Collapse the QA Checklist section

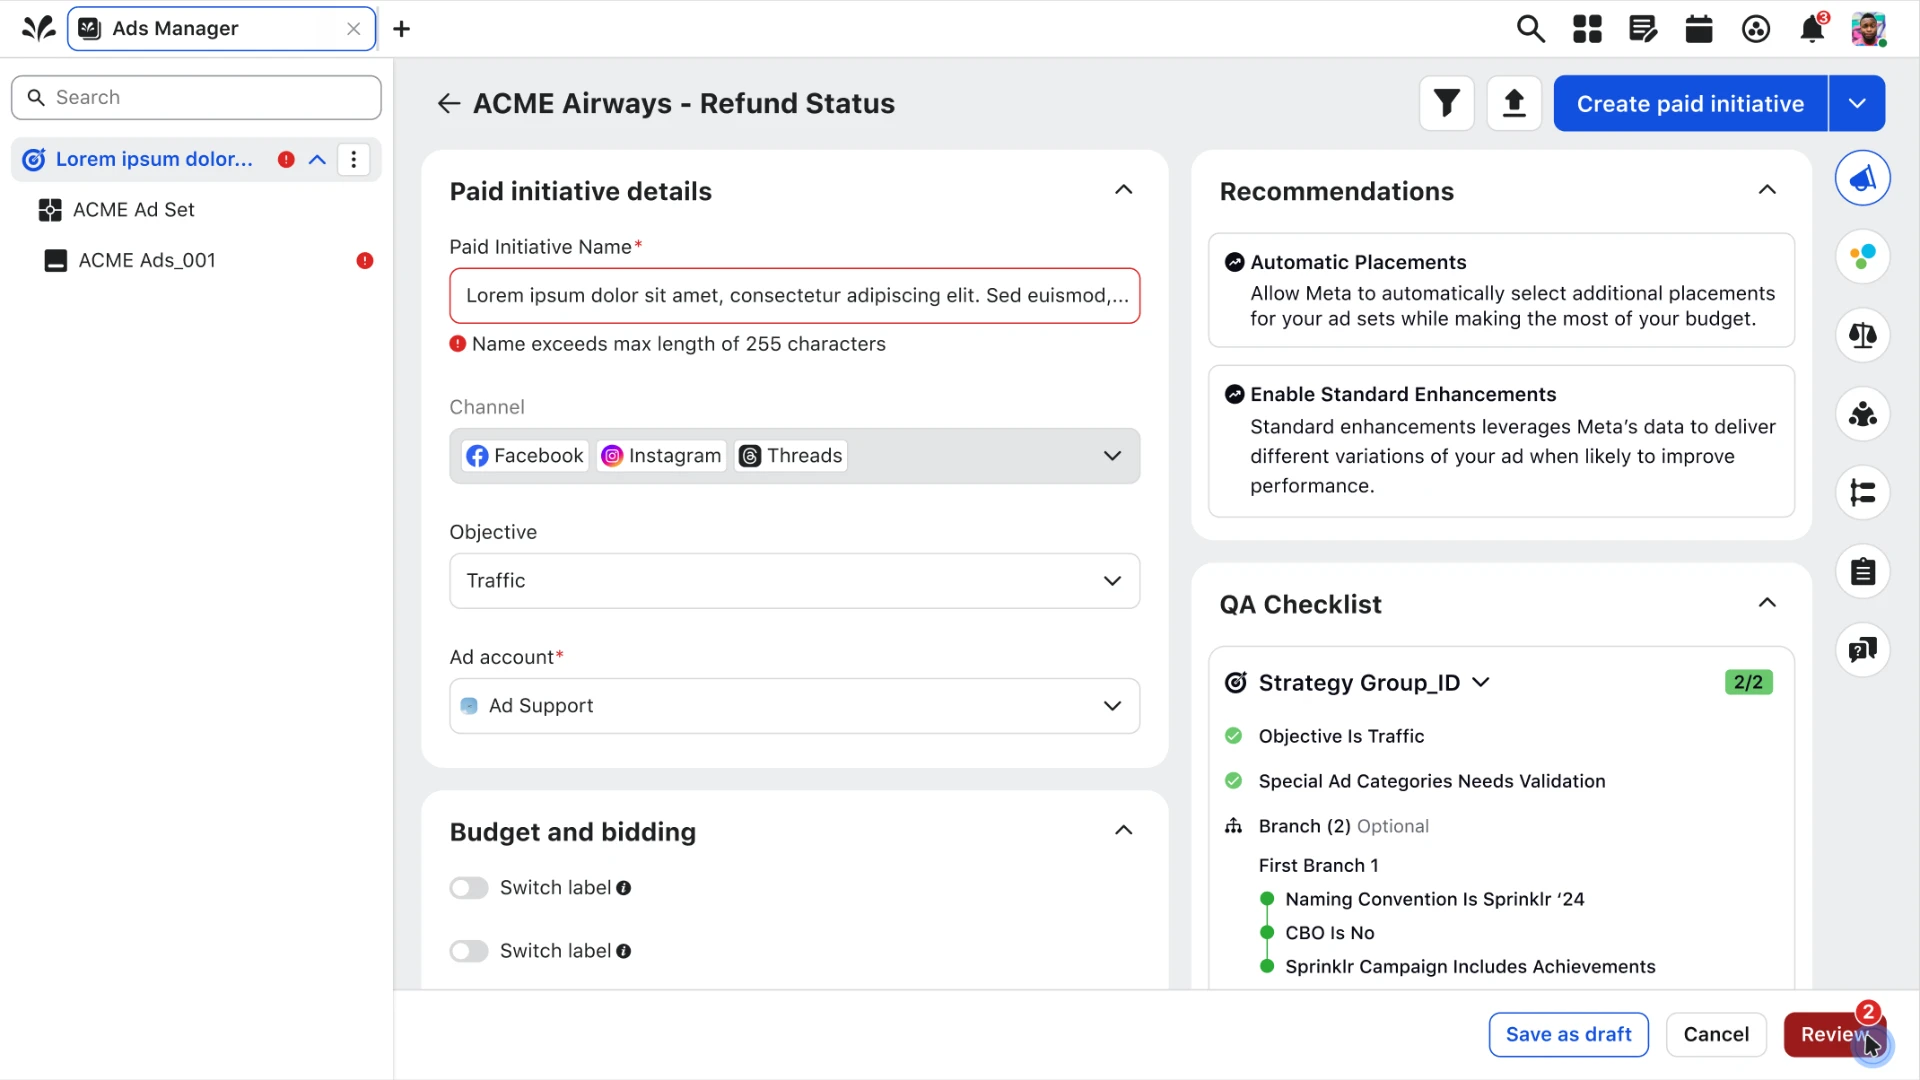(x=1767, y=603)
